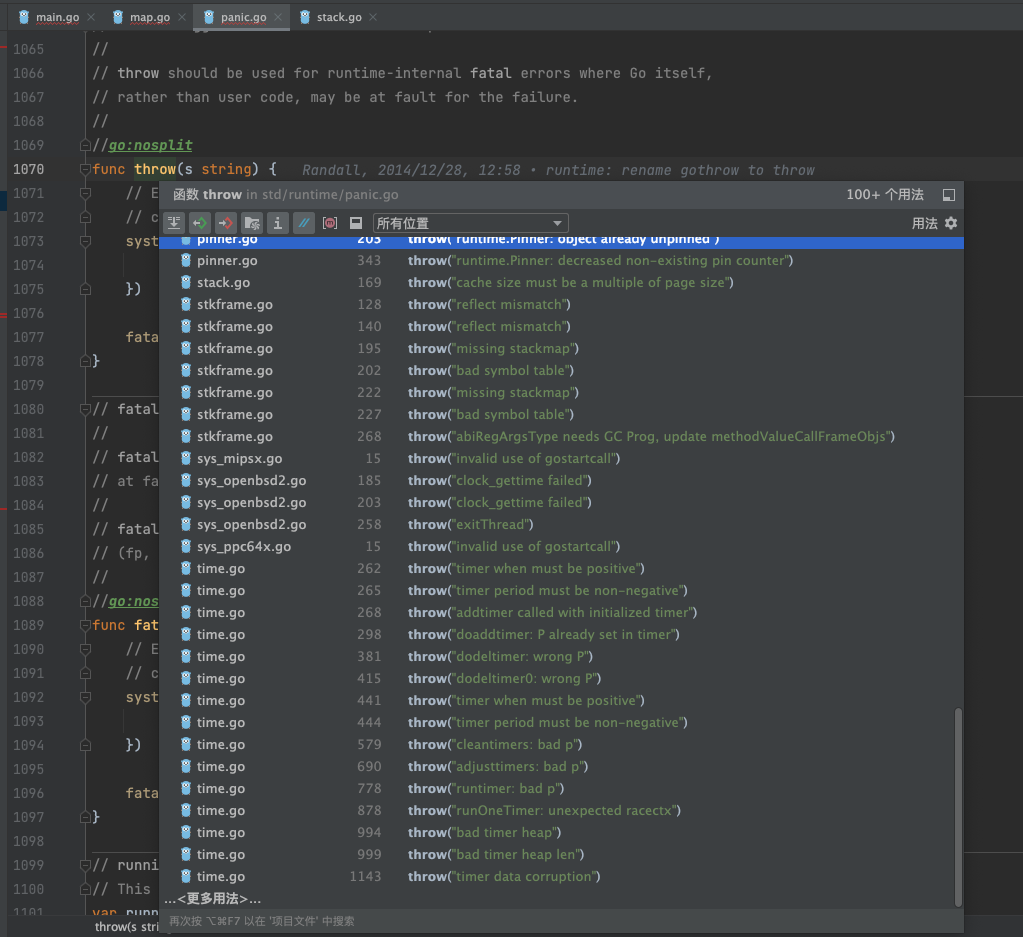
Task: Open the 所有位置 scope dropdown
Action: [470, 223]
